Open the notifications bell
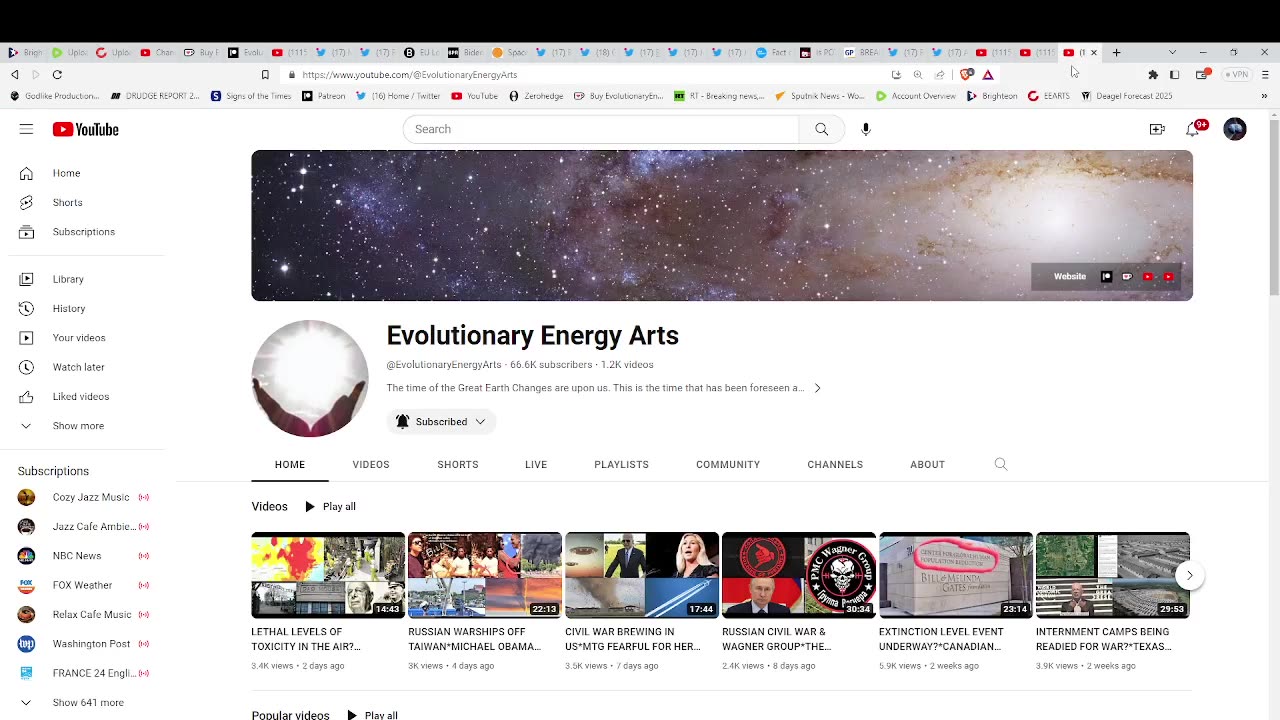 [1193, 129]
